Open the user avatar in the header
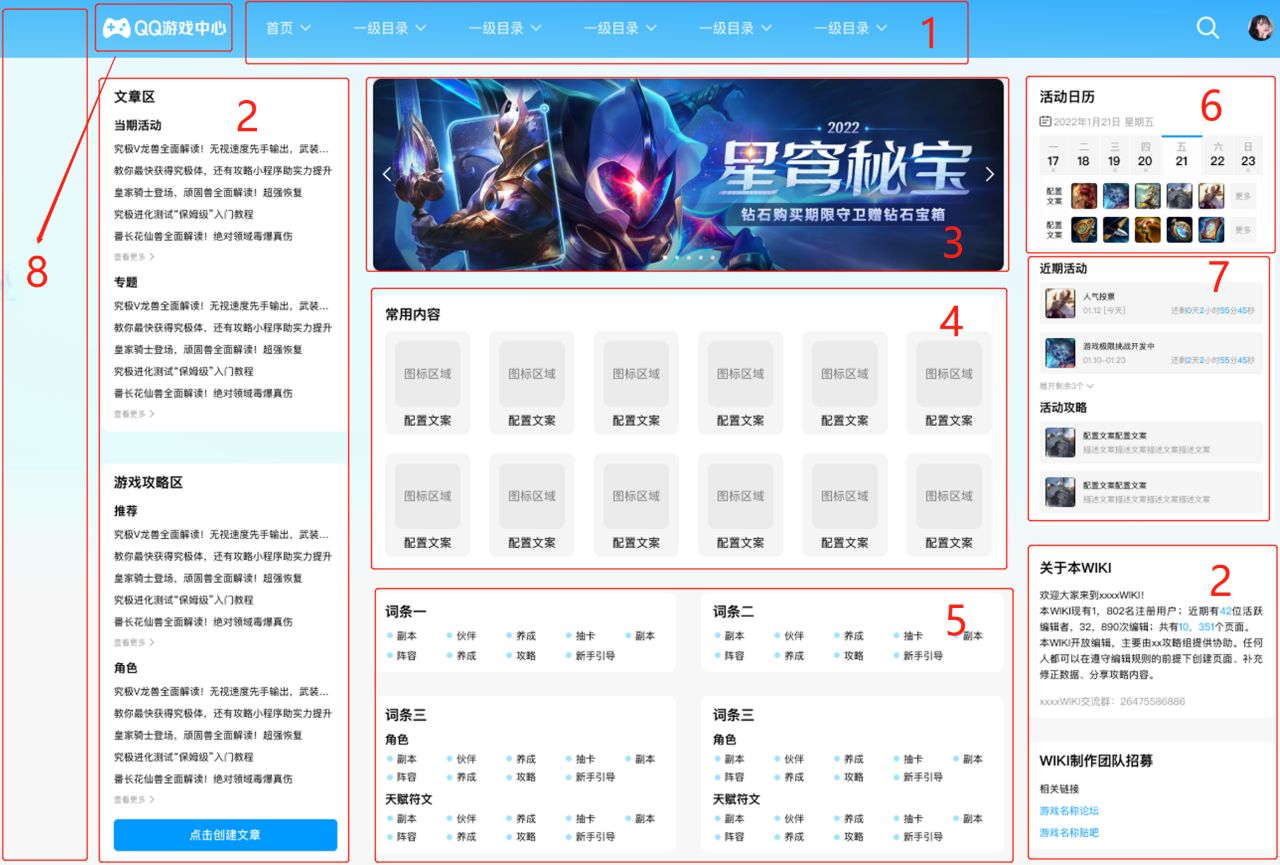This screenshot has width=1280, height=865. tap(1260, 28)
